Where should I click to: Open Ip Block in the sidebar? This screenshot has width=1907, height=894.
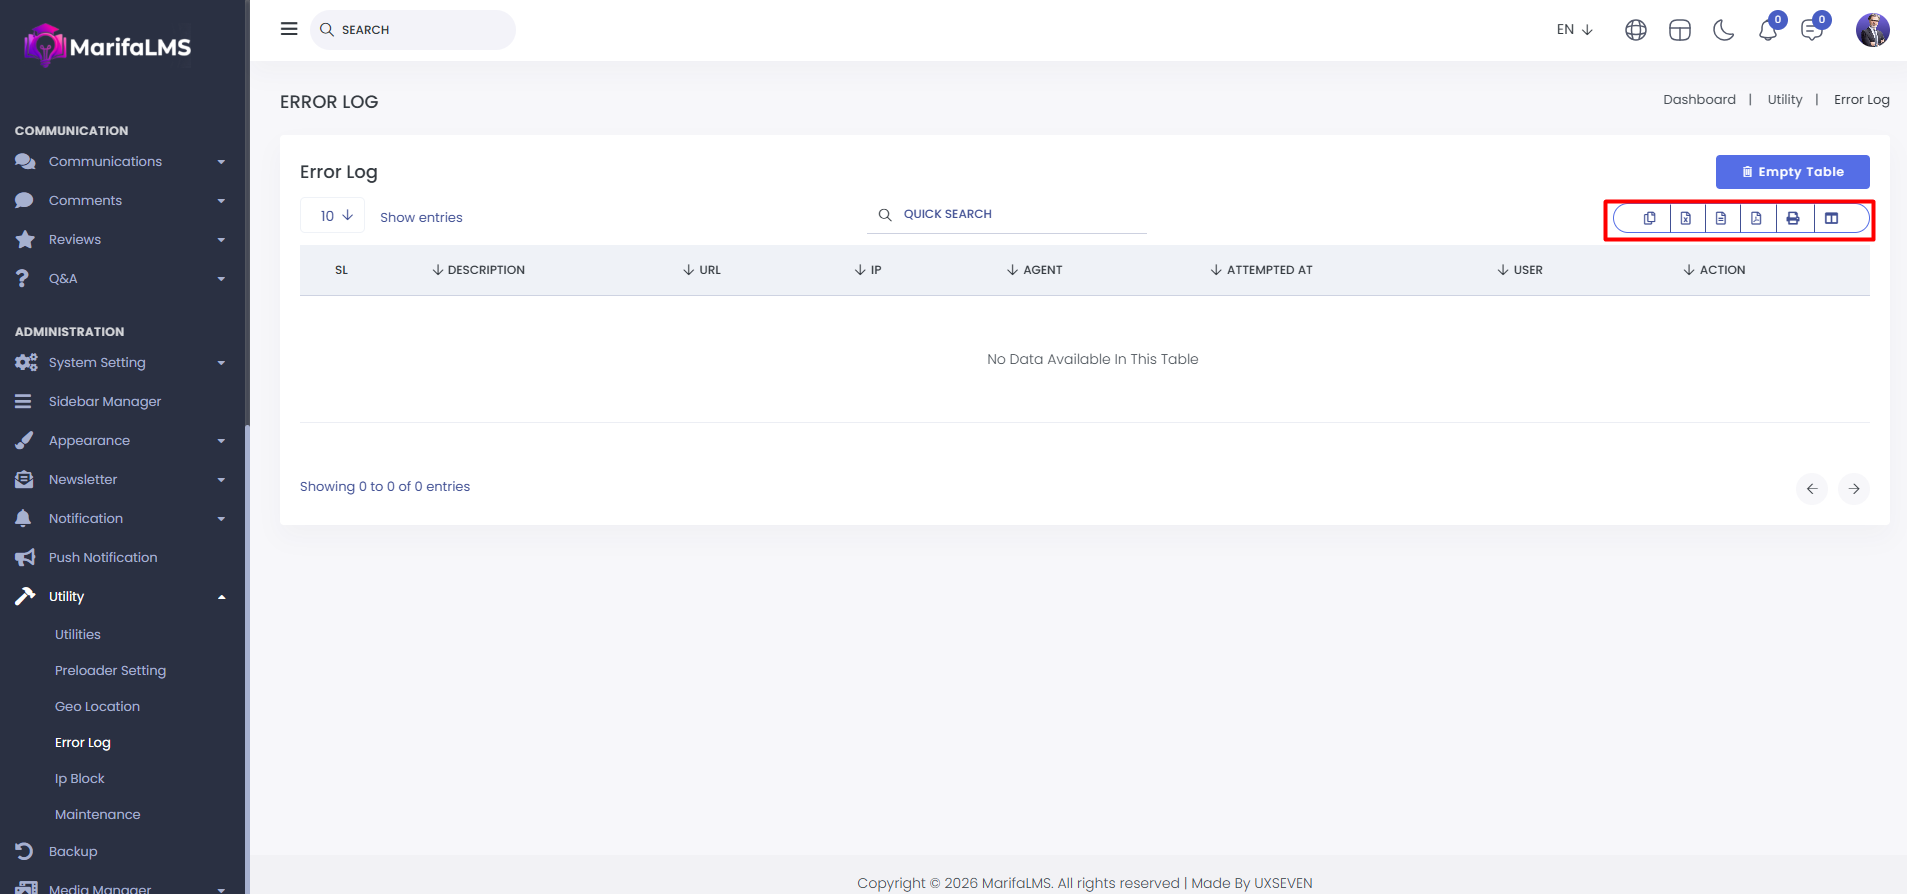(80, 779)
